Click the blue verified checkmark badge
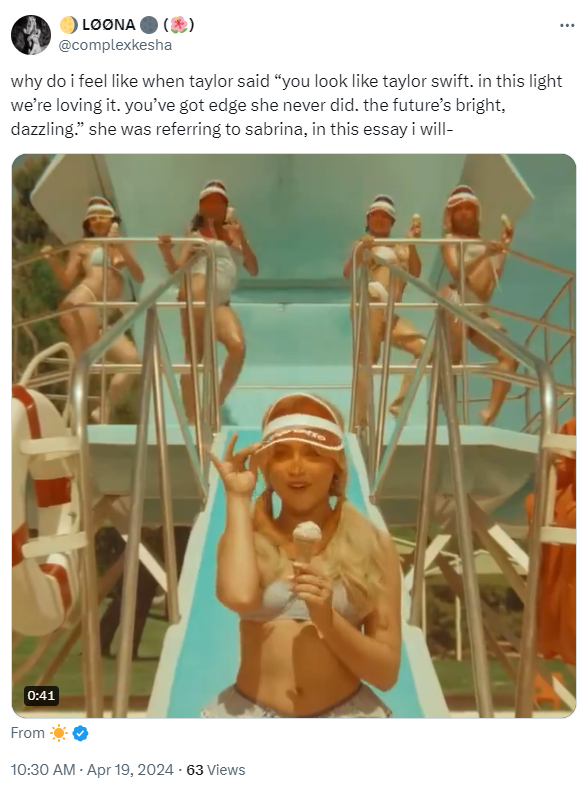This screenshot has height=796, width=586. pyautogui.click(x=80, y=733)
